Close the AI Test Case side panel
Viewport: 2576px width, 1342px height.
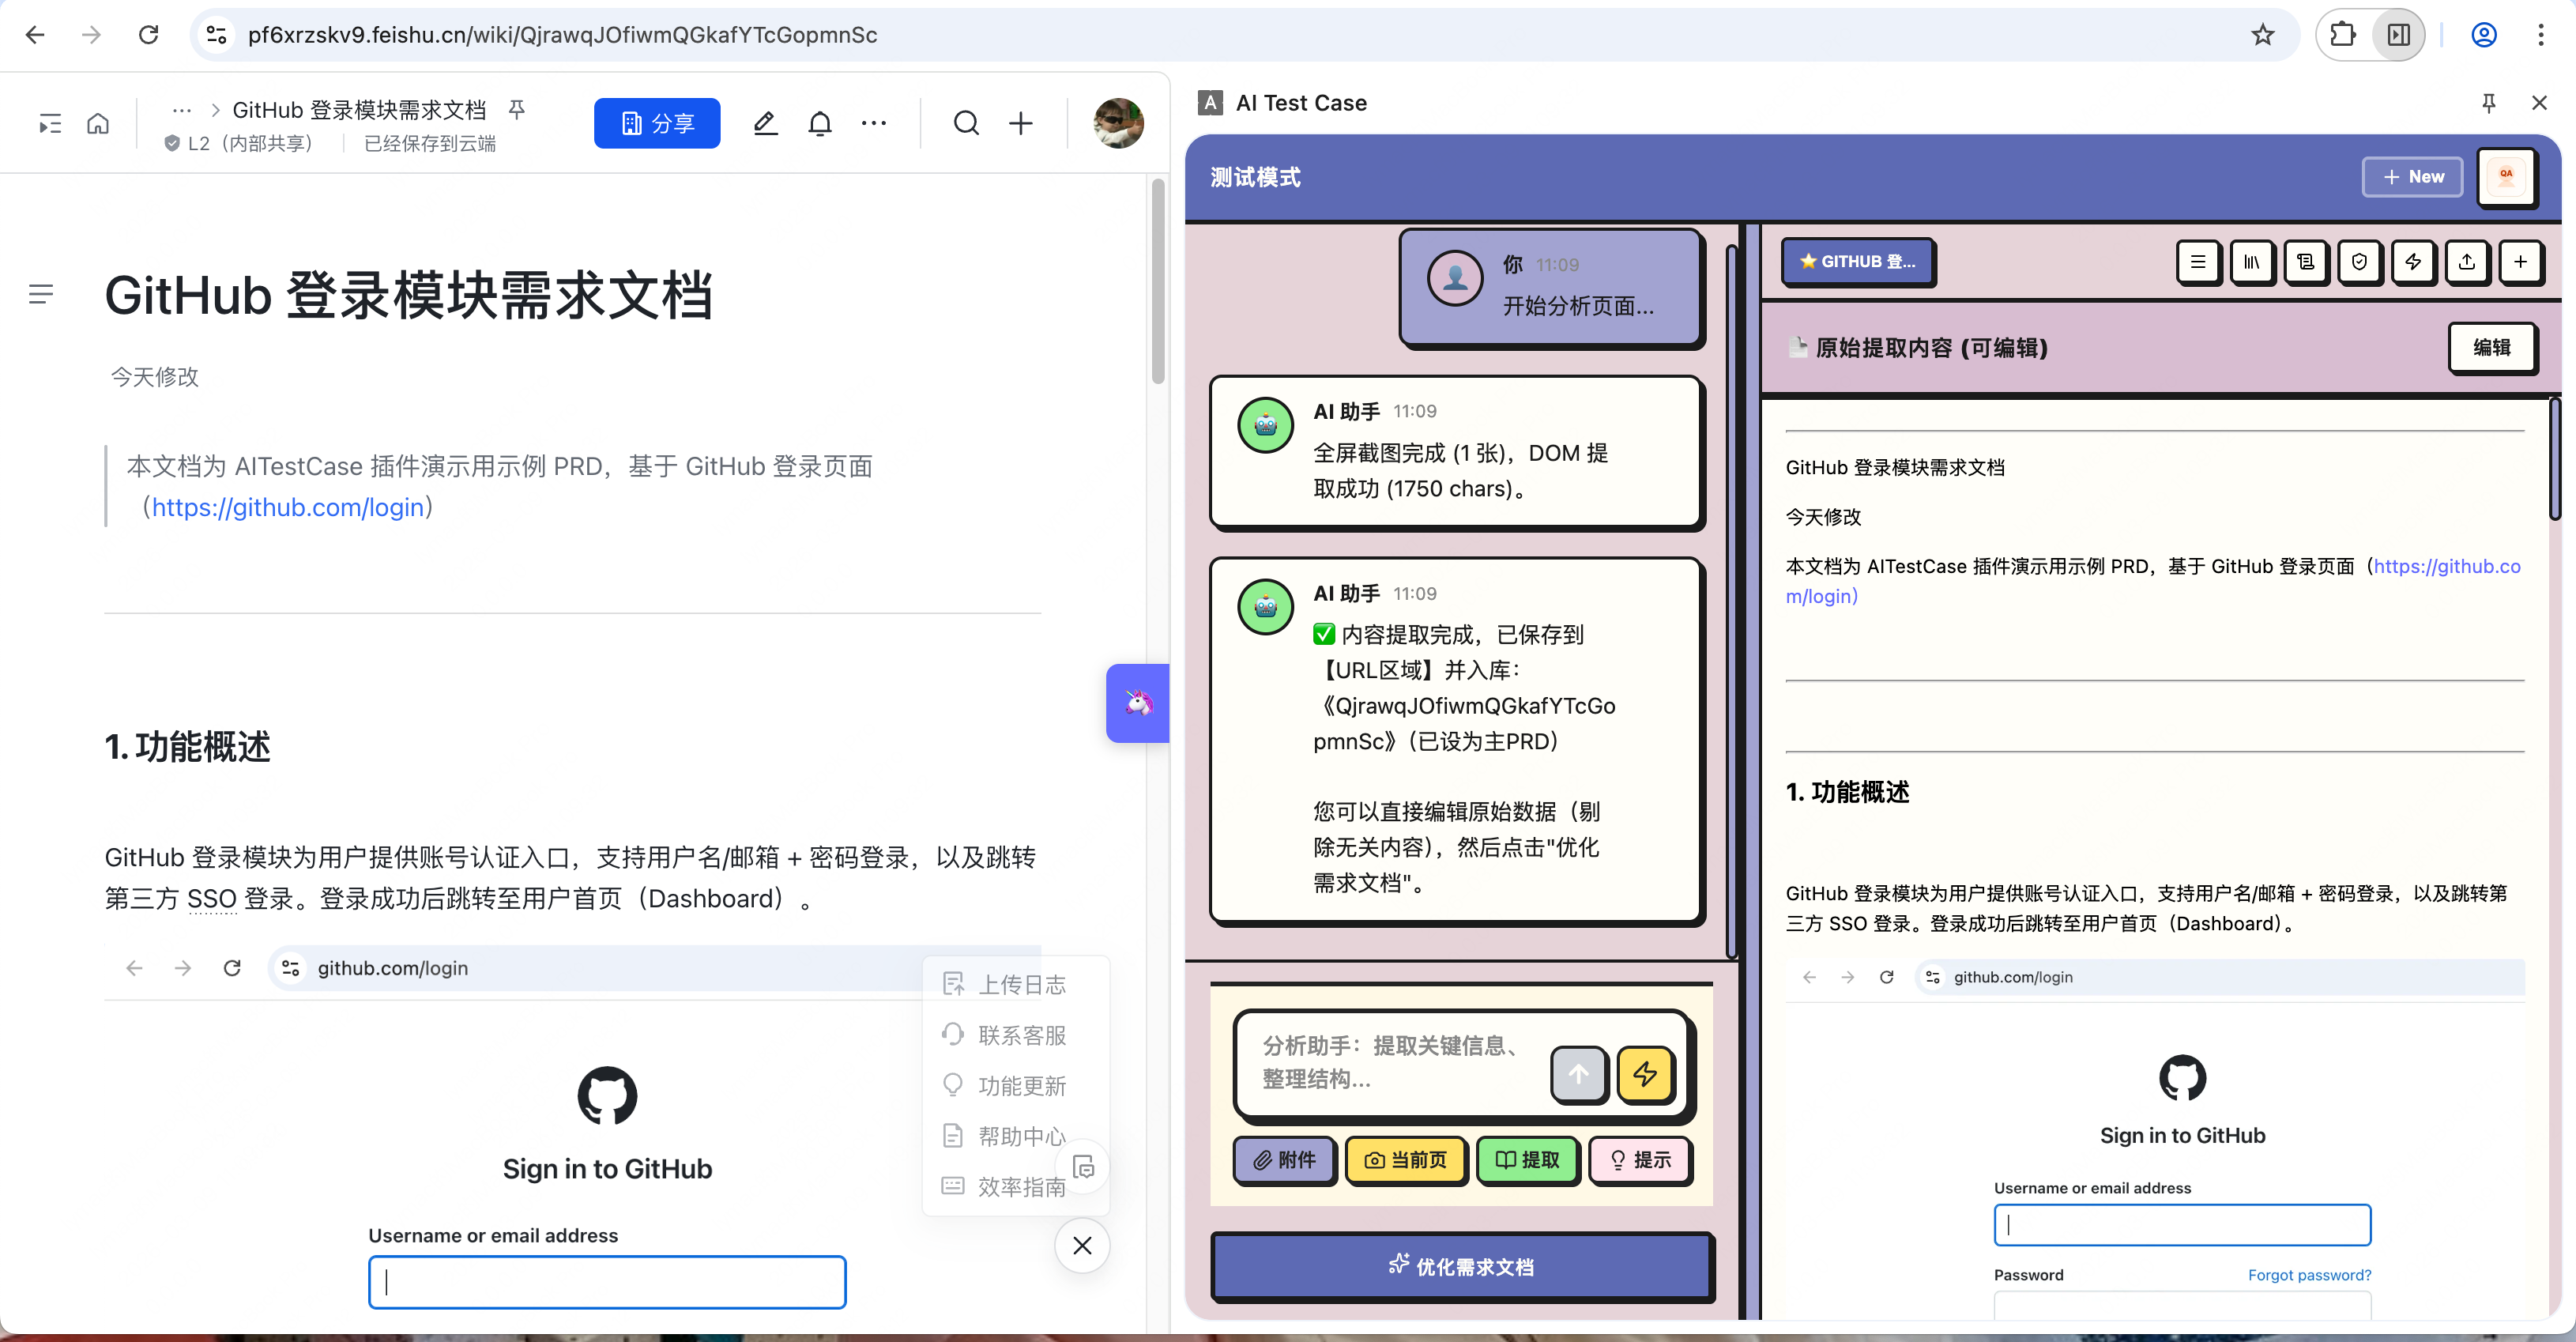click(2539, 103)
